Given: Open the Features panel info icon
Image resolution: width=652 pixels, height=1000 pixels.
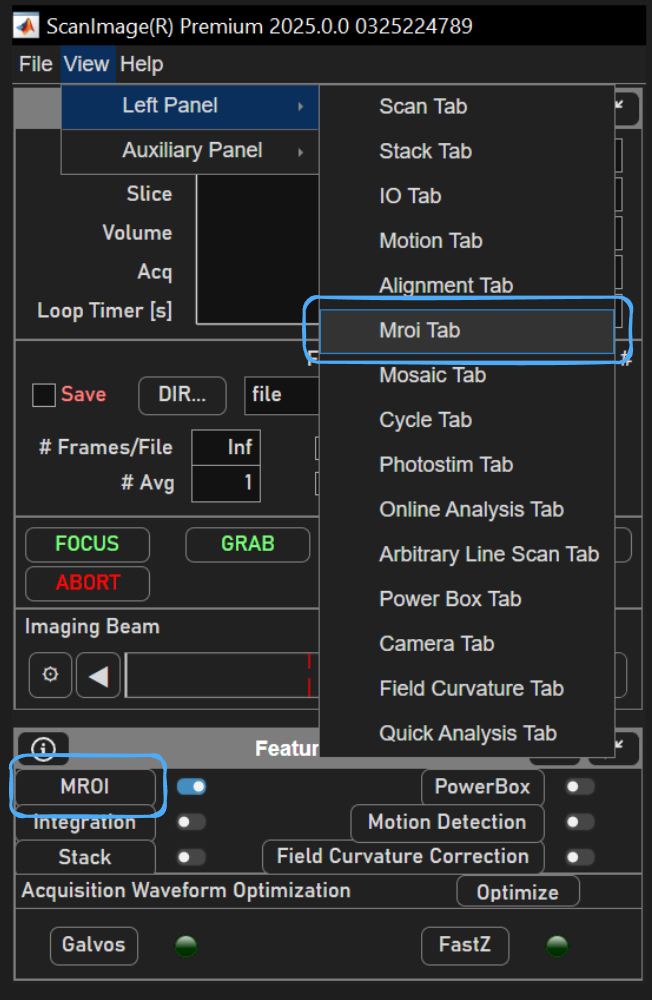Looking at the screenshot, I should click(x=42, y=748).
